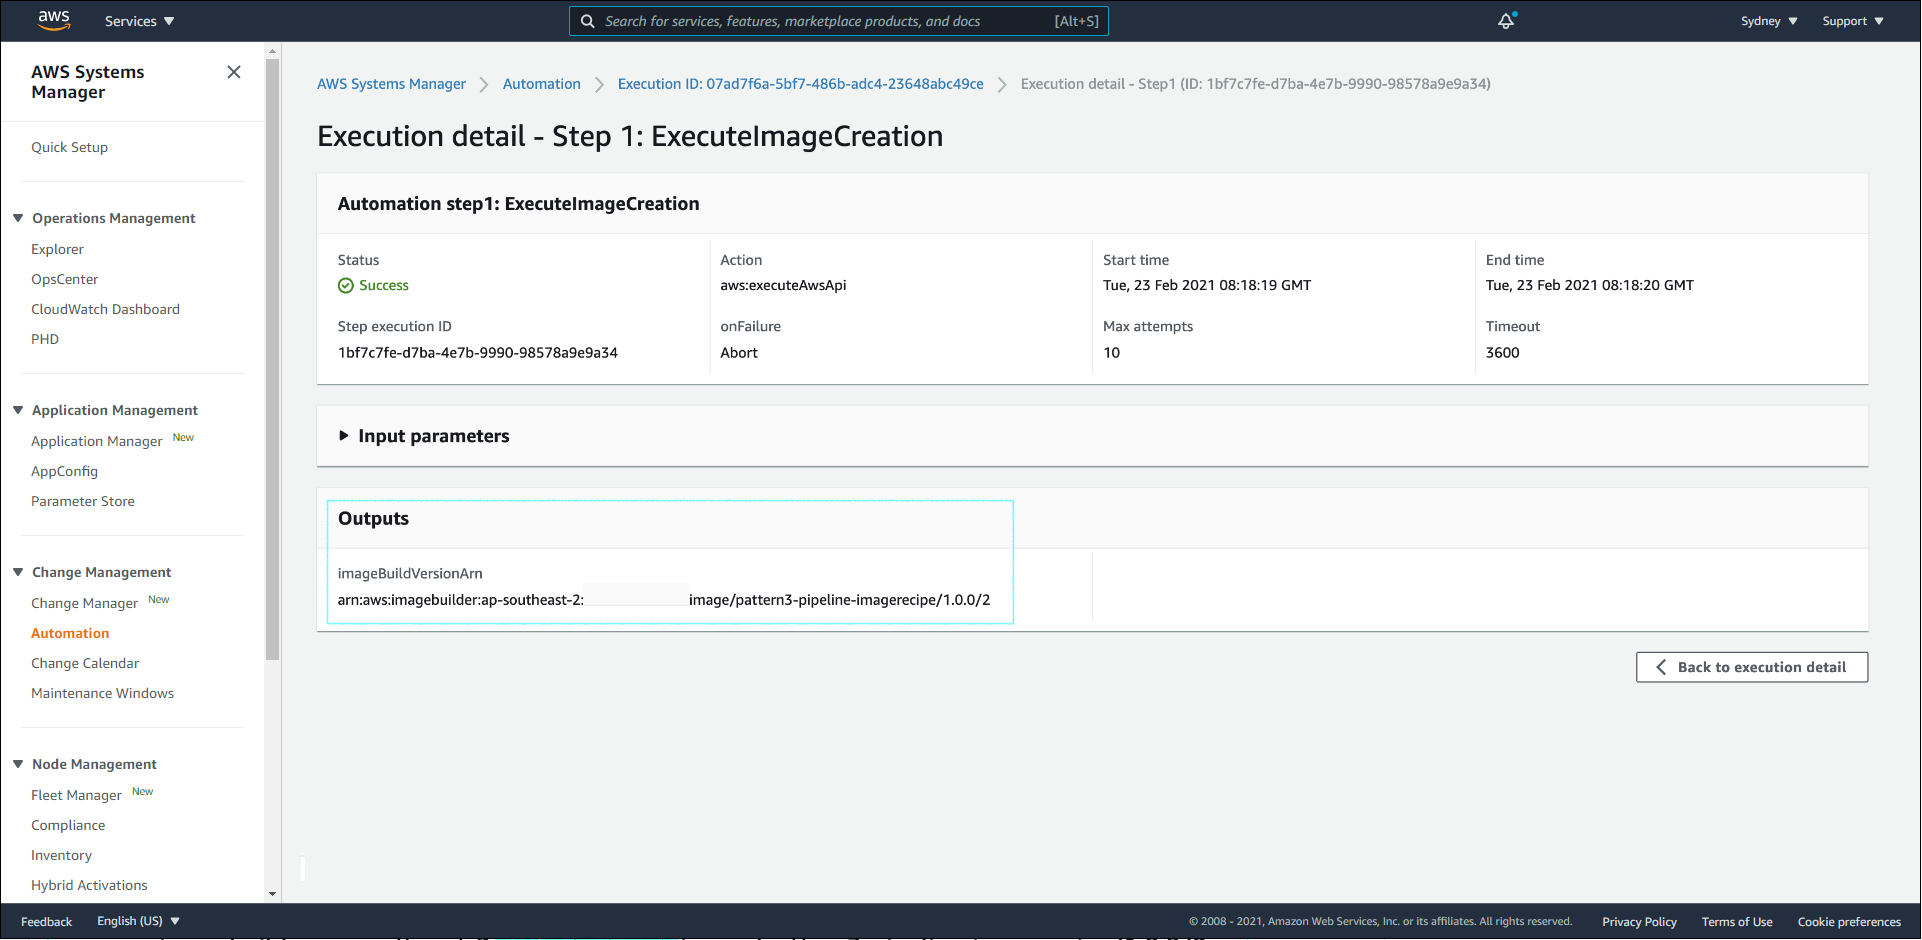The width and height of the screenshot is (1922, 940).
Task: Open Application Manager in the sidebar
Action: coord(96,441)
